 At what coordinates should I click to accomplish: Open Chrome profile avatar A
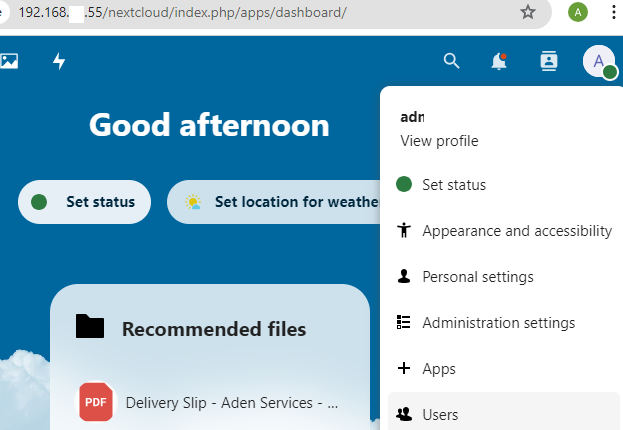coord(578,12)
